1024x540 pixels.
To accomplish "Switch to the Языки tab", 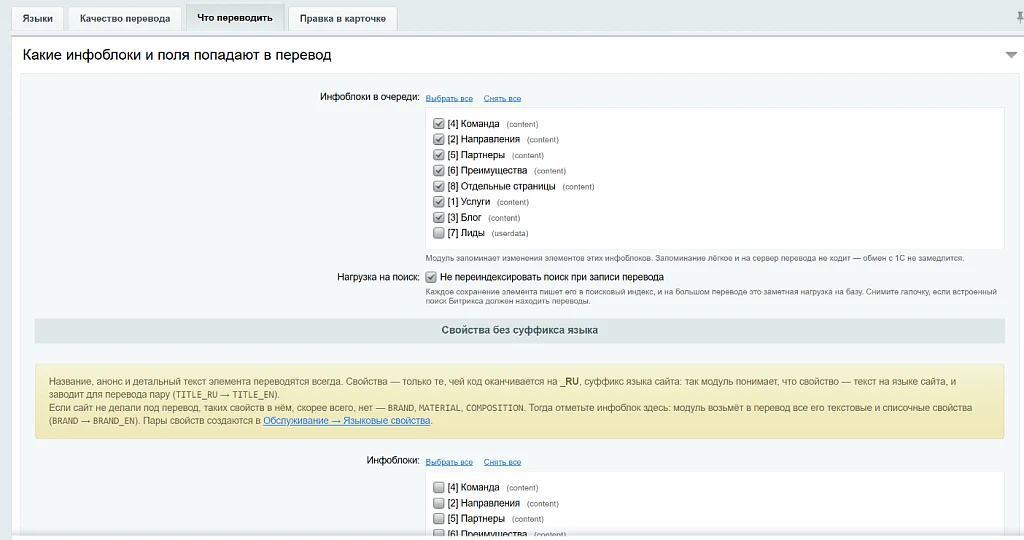I will (x=37, y=18).
